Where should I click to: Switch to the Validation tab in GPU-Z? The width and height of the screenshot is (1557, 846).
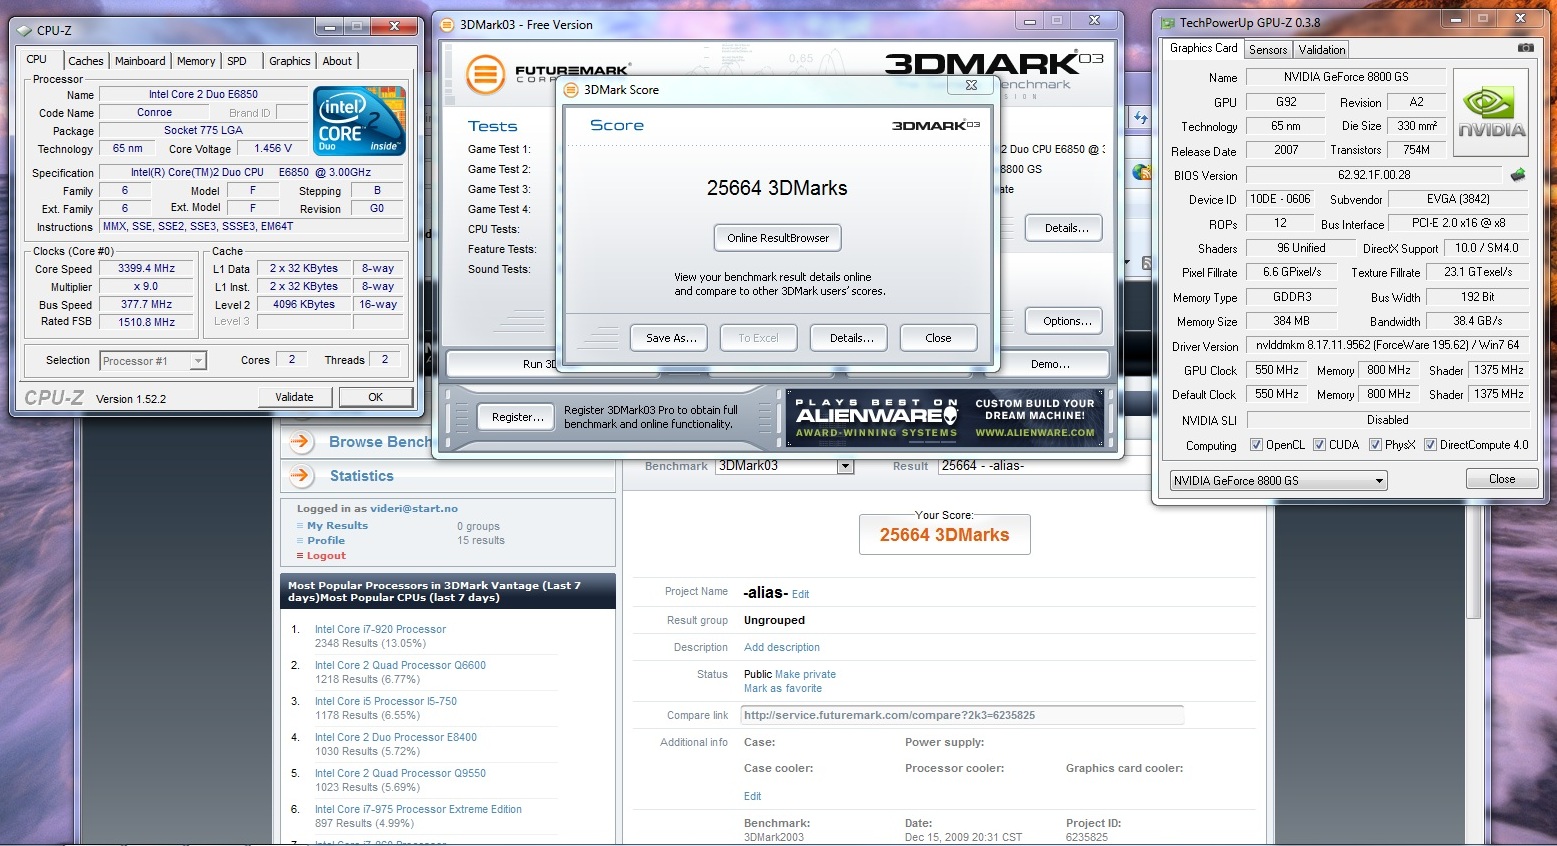[1322, 50]
